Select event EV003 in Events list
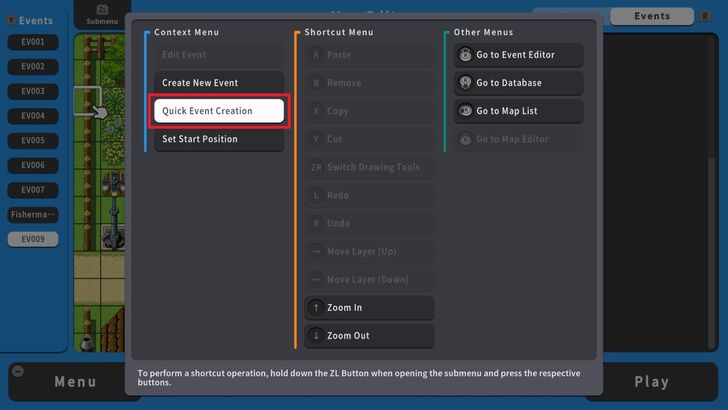 coord(33,91)
